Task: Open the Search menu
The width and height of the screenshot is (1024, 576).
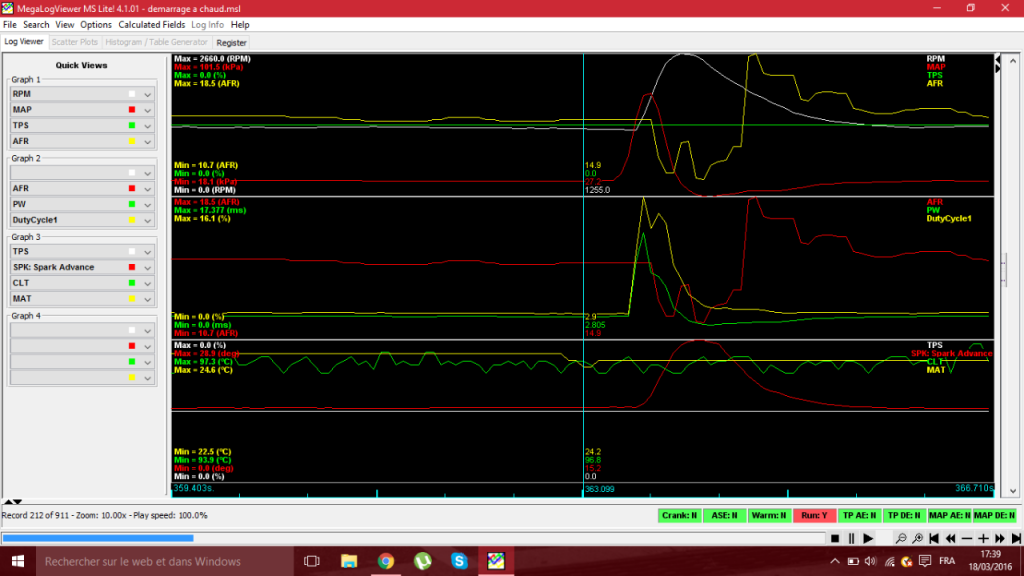Action: tap(36, 25)
